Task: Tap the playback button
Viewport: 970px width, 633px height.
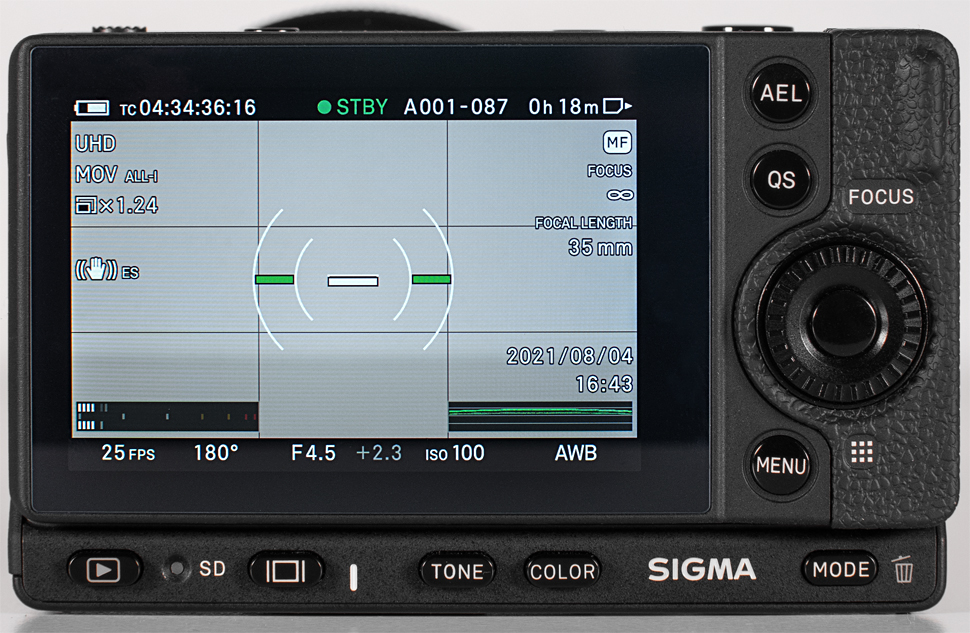Action: [x=103, y=569]
